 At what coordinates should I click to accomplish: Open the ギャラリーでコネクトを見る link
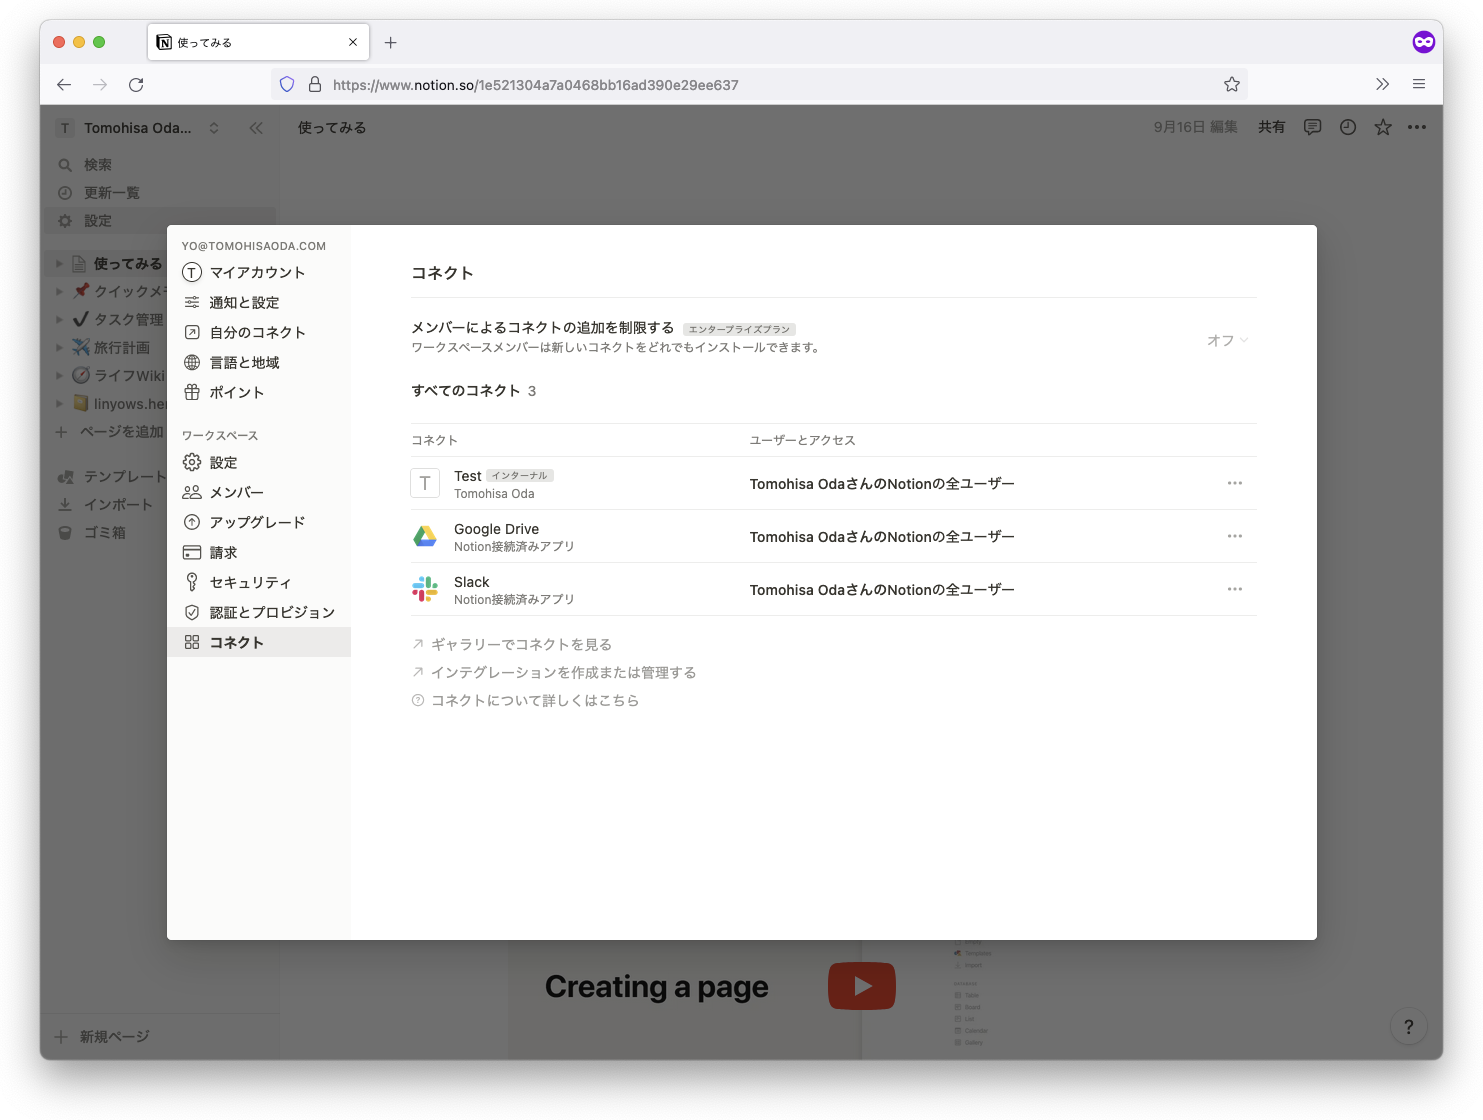[521, 644]
